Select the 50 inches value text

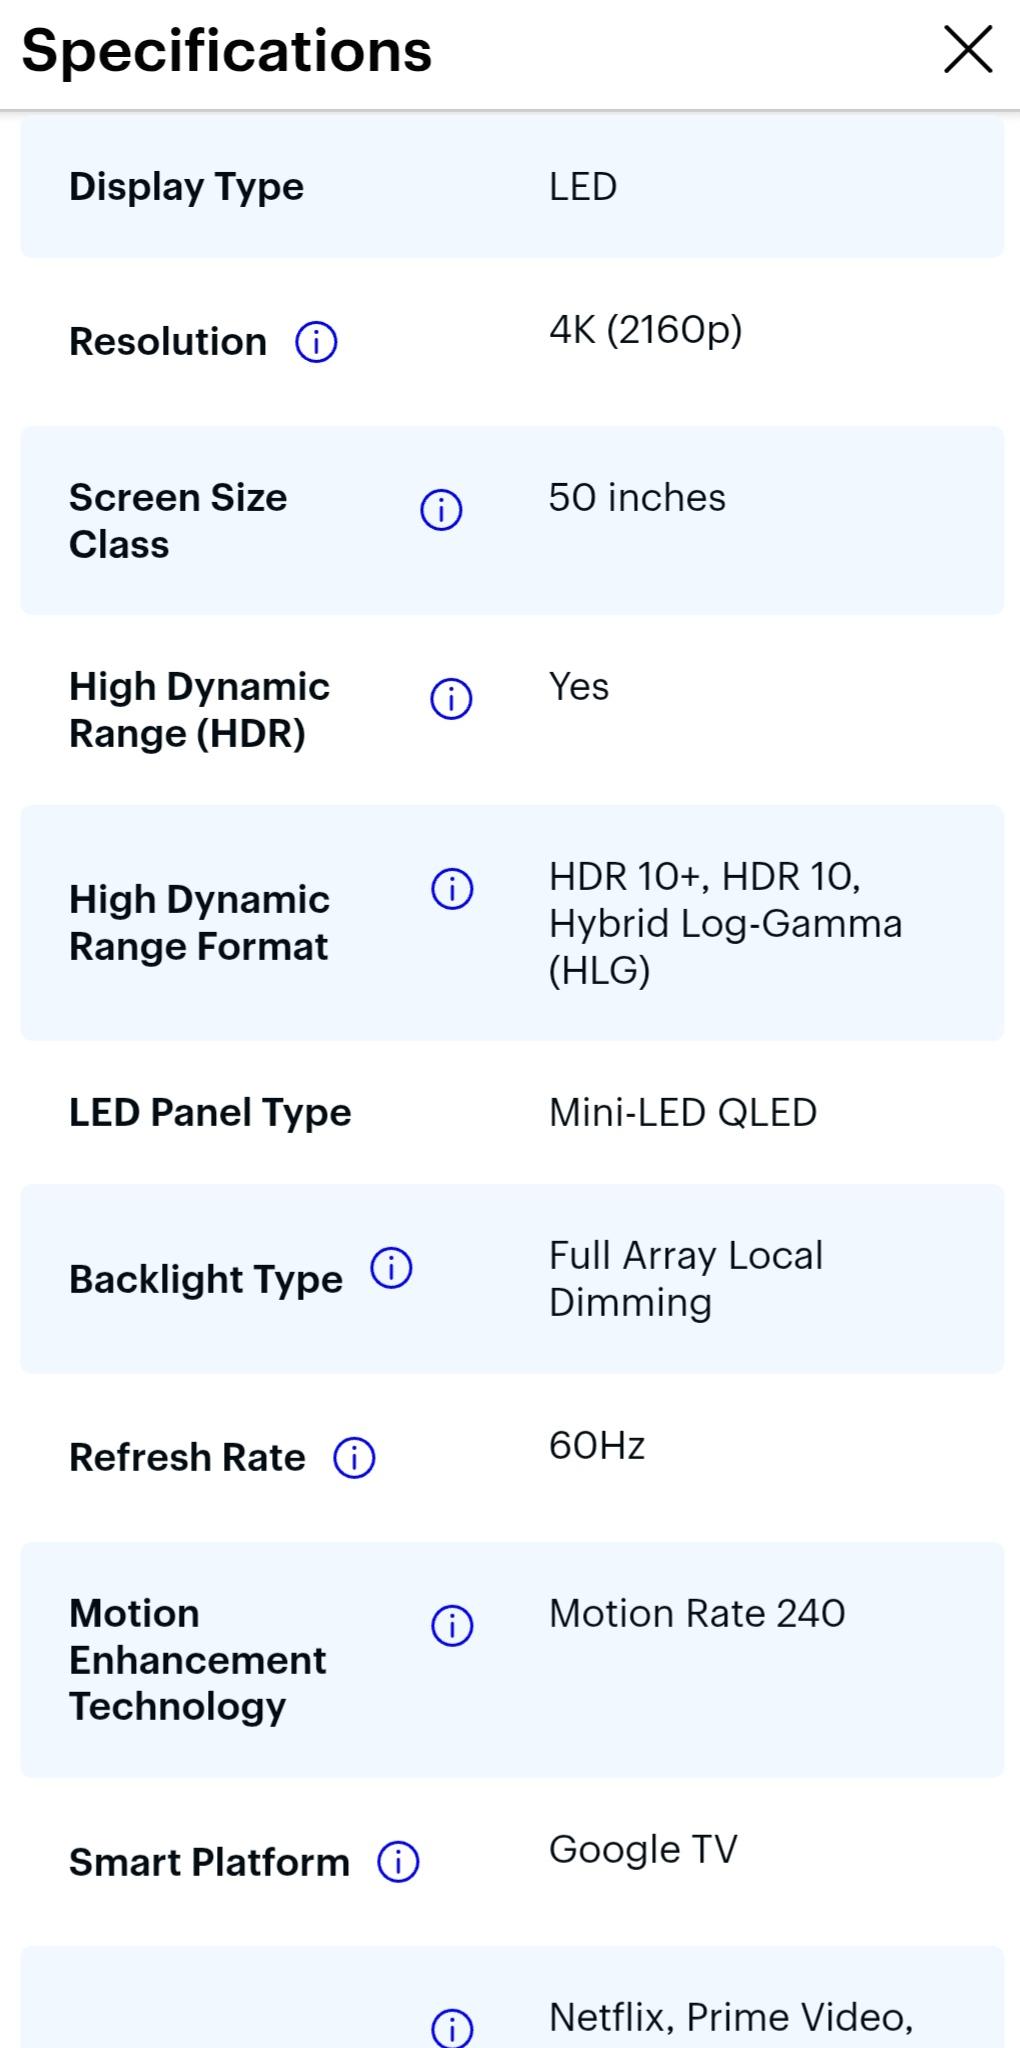pos(637,498)
